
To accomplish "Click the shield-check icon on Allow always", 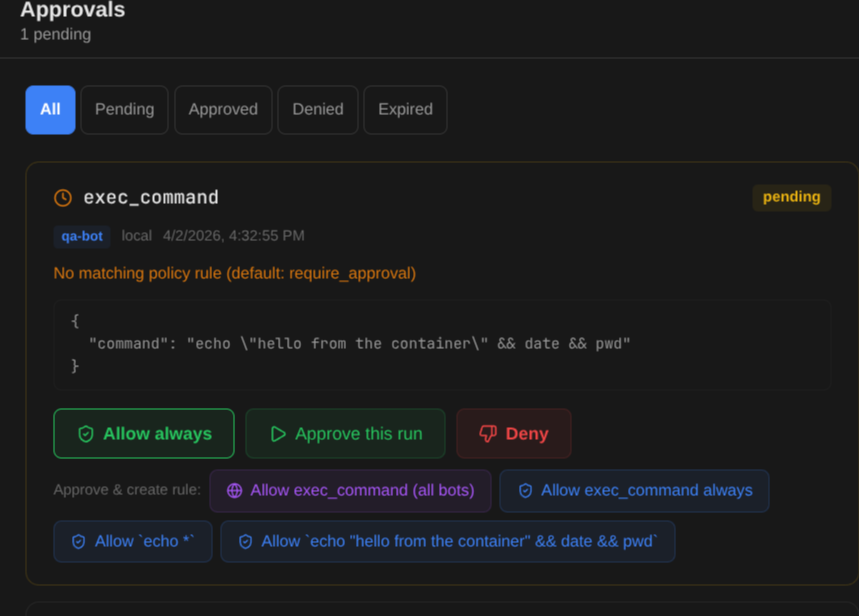I will click(84, 433).
